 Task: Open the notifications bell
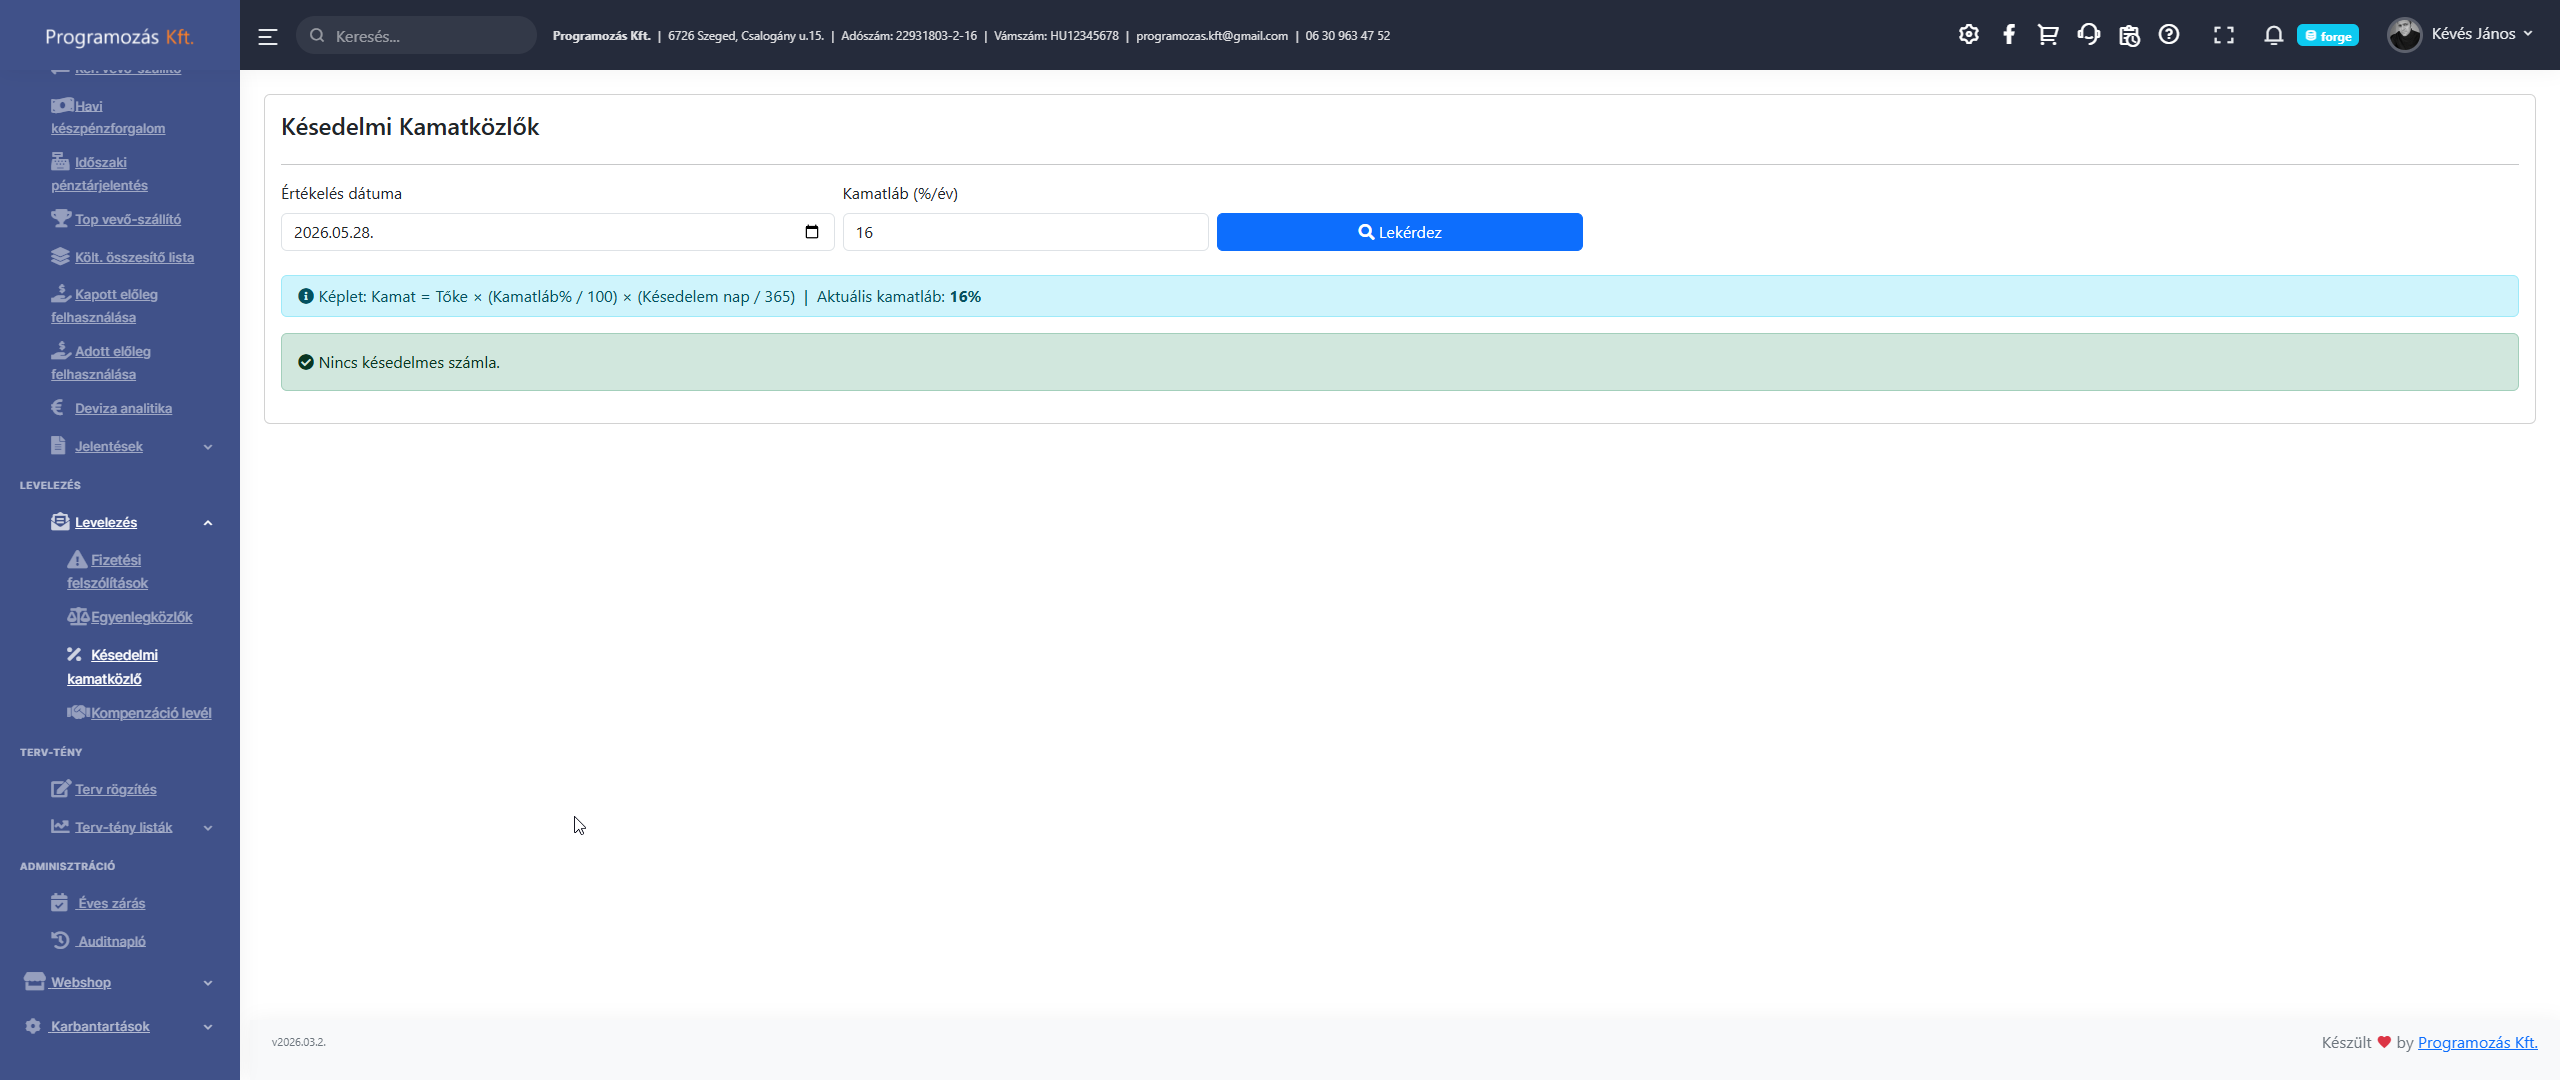pyautogui.click(x=2273, y=36)
